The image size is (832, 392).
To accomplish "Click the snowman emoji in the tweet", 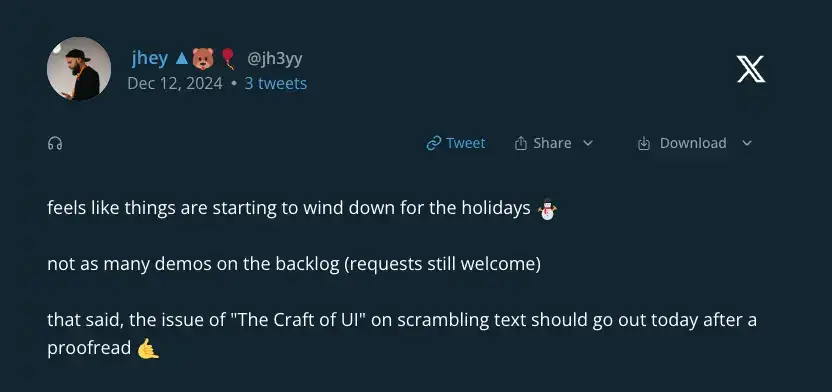I will (x=547, y=209).
